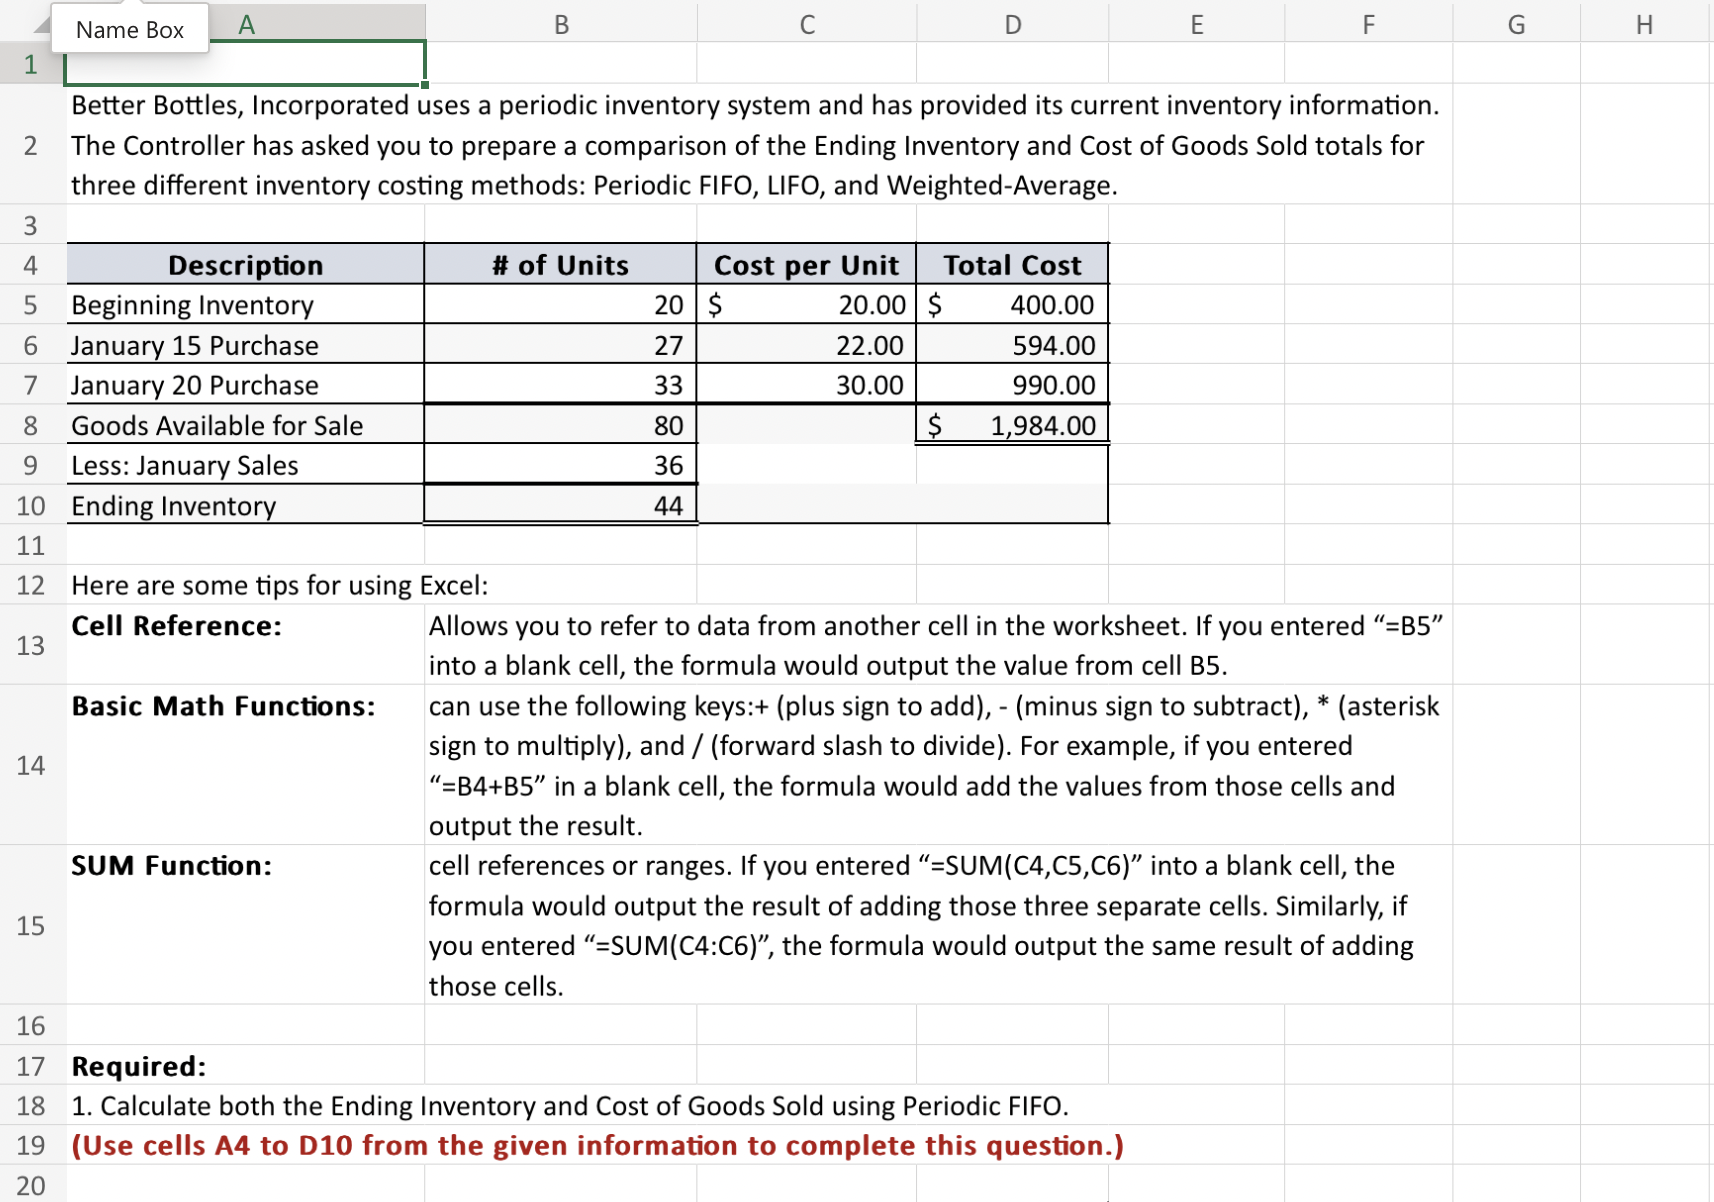Click 'Here are some tips for using Excel:'
Image resolution: width=1714 pixels, height=1202 pixels.
coord(280,585)
